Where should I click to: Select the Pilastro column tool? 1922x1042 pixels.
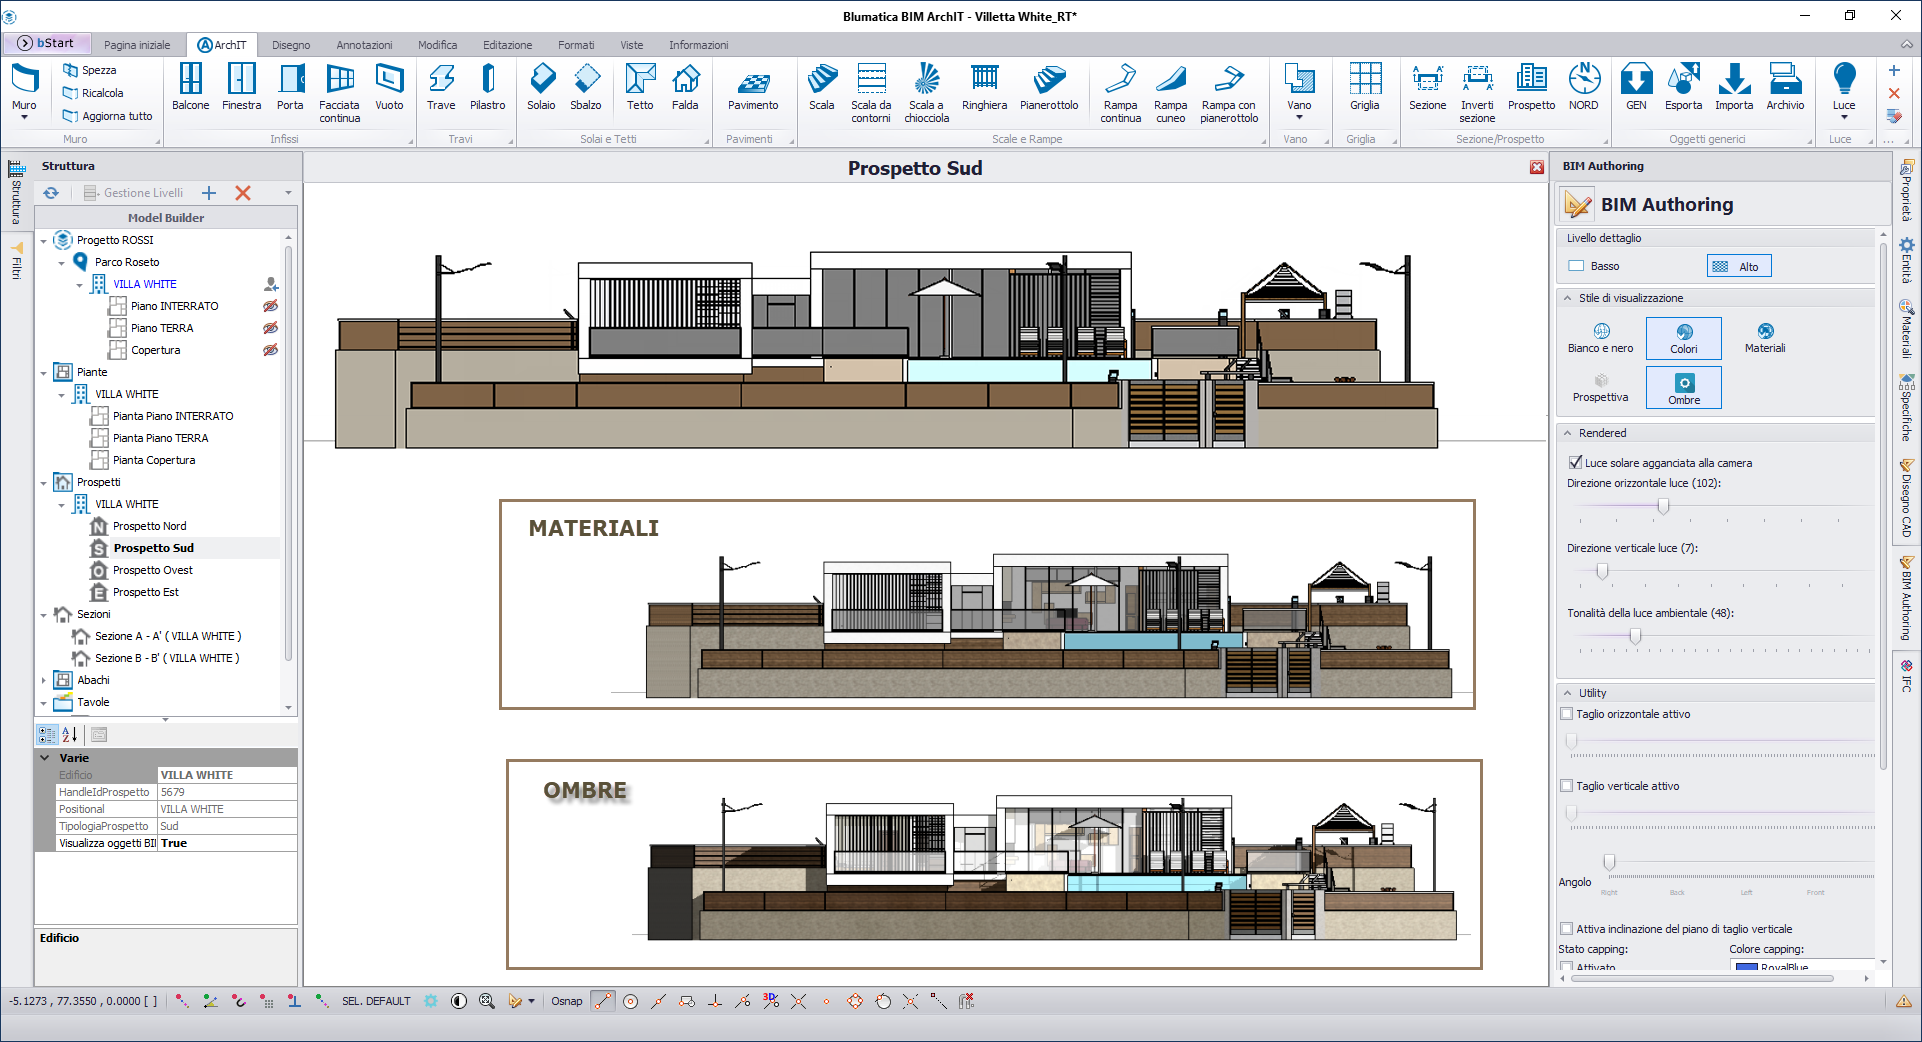pos(487,86)
